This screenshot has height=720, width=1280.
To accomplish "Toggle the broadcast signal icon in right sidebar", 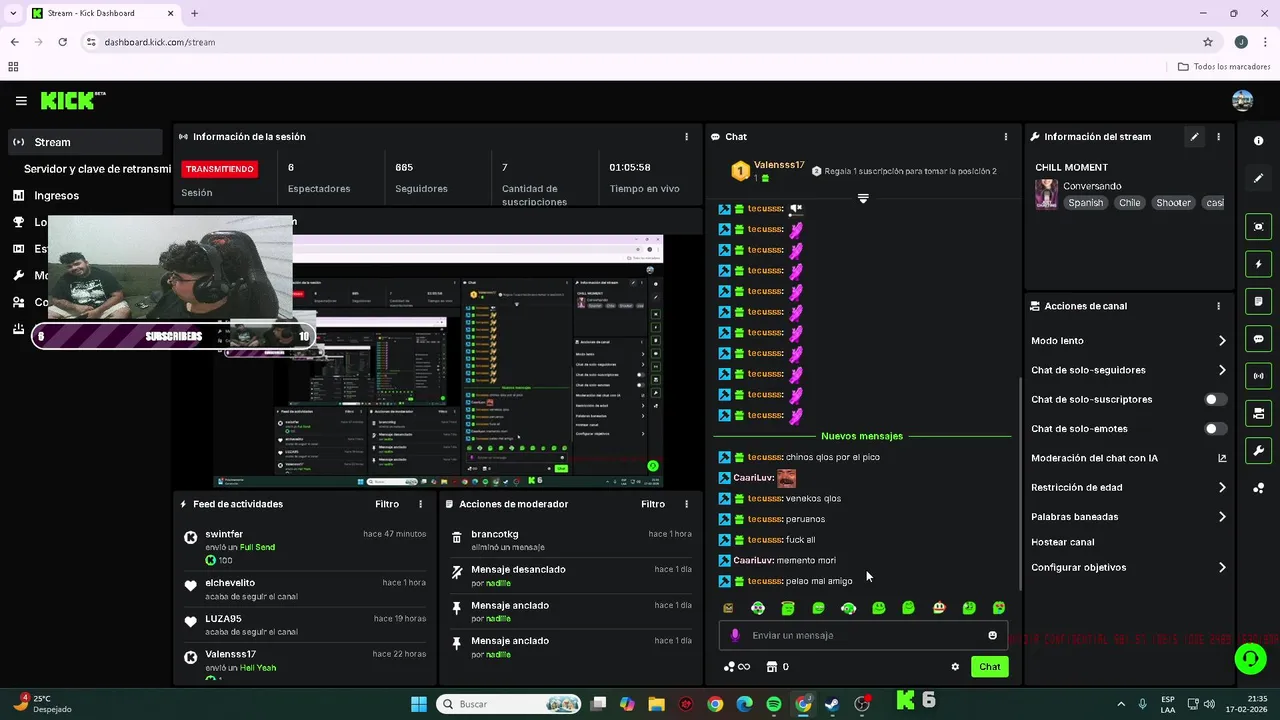I will pyautogui.click(x=1258, y=376).
